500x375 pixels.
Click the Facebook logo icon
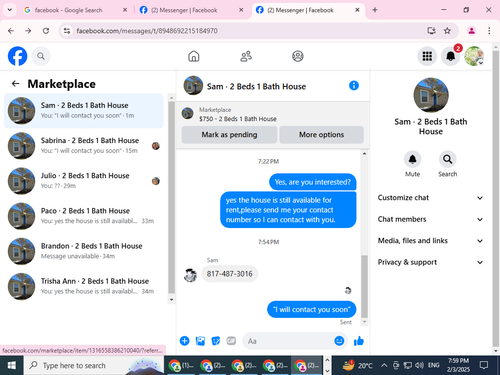coord(17,56)
